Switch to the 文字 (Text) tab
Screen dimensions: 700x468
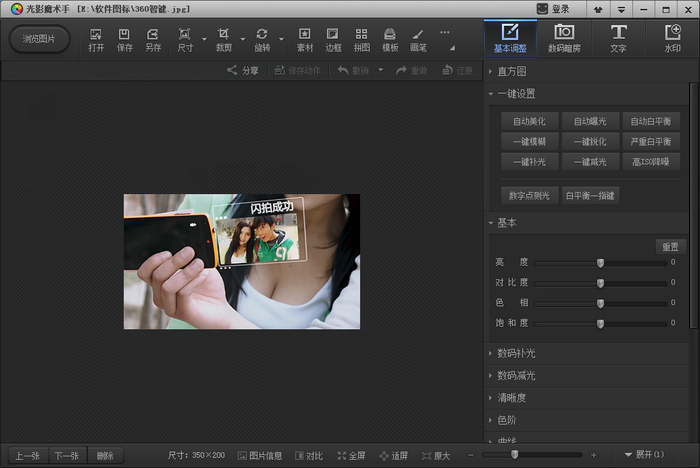click(618, 39)
